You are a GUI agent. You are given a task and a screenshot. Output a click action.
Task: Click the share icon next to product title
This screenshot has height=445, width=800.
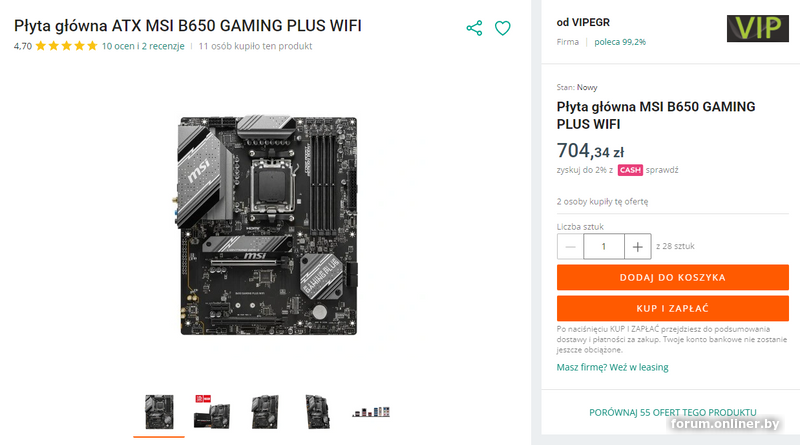[474, 28]
